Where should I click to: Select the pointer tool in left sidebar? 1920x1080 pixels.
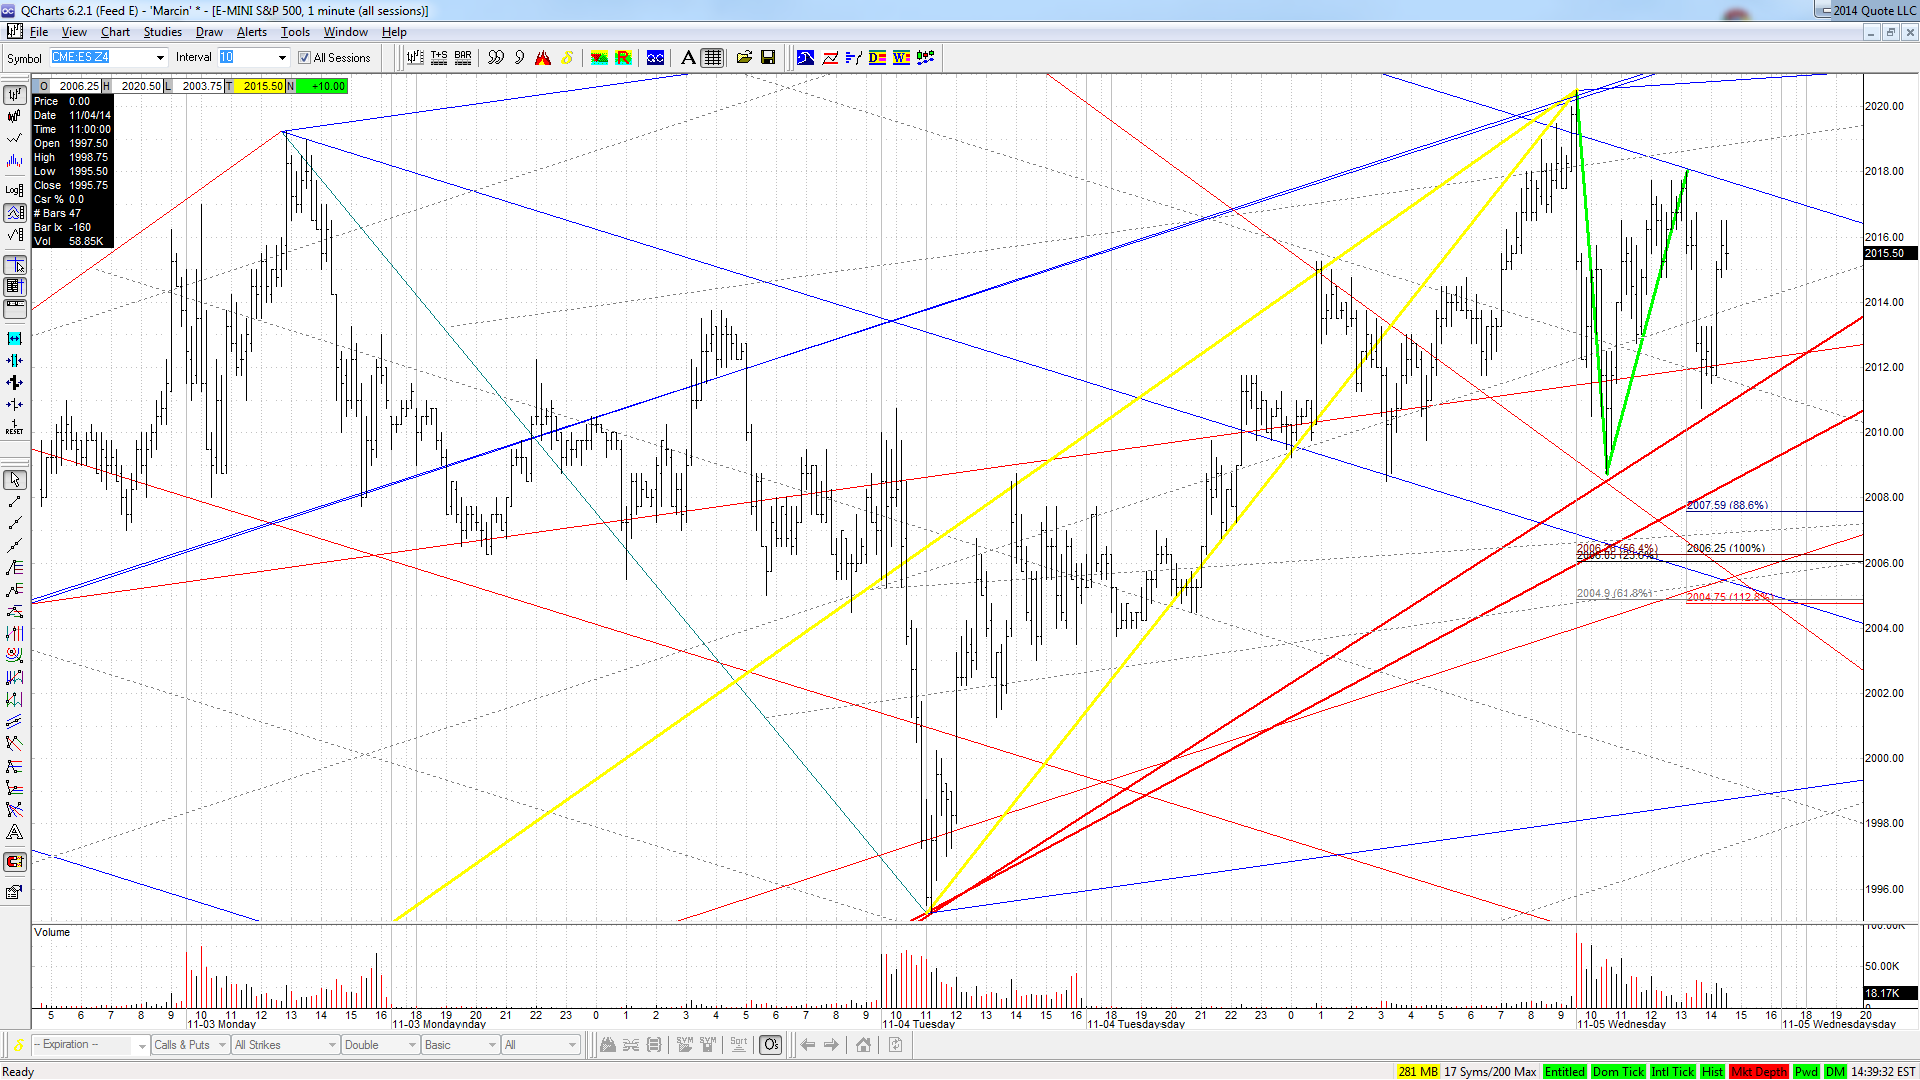[x=15, y=480]
